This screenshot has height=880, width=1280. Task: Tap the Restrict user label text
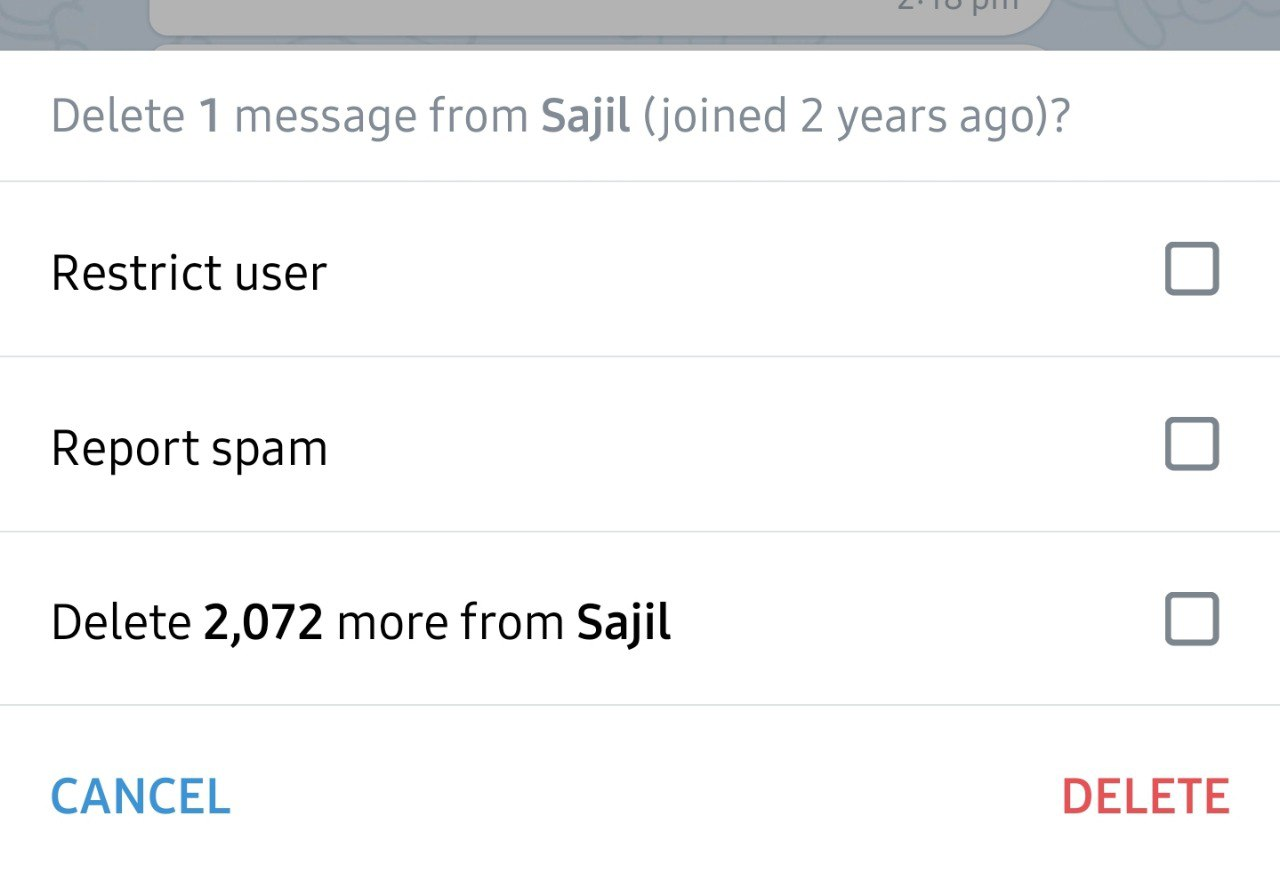click(189, 273)
